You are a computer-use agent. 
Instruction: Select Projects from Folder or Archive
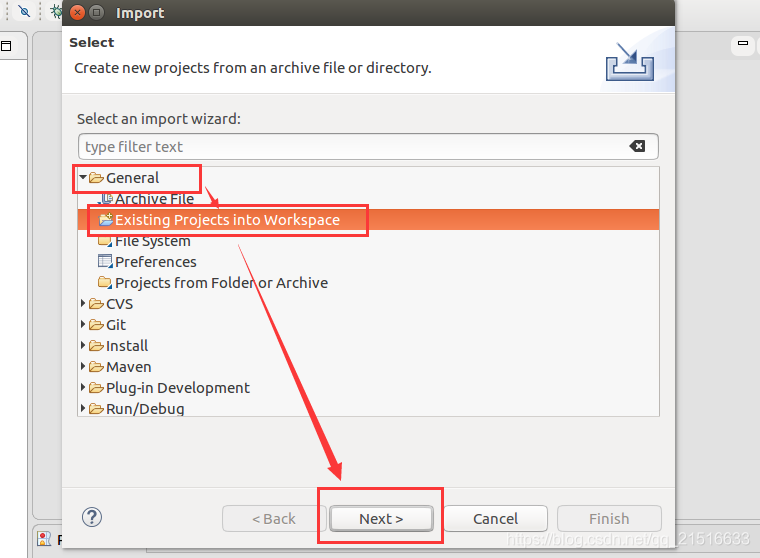[x=222, y=283]
